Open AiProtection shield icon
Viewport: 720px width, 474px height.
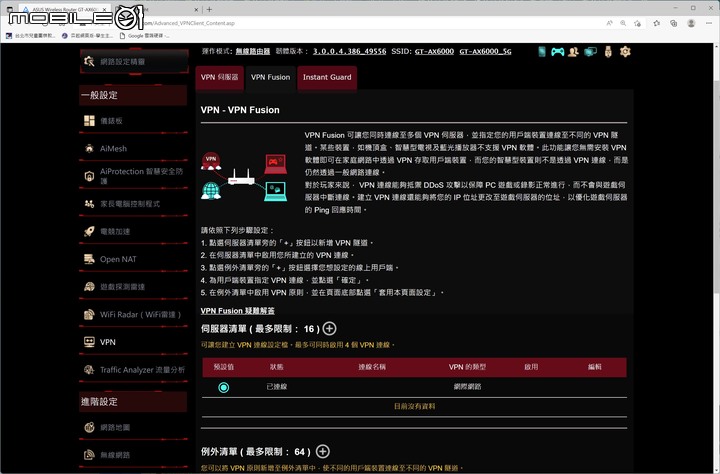(x=89, y=176)
